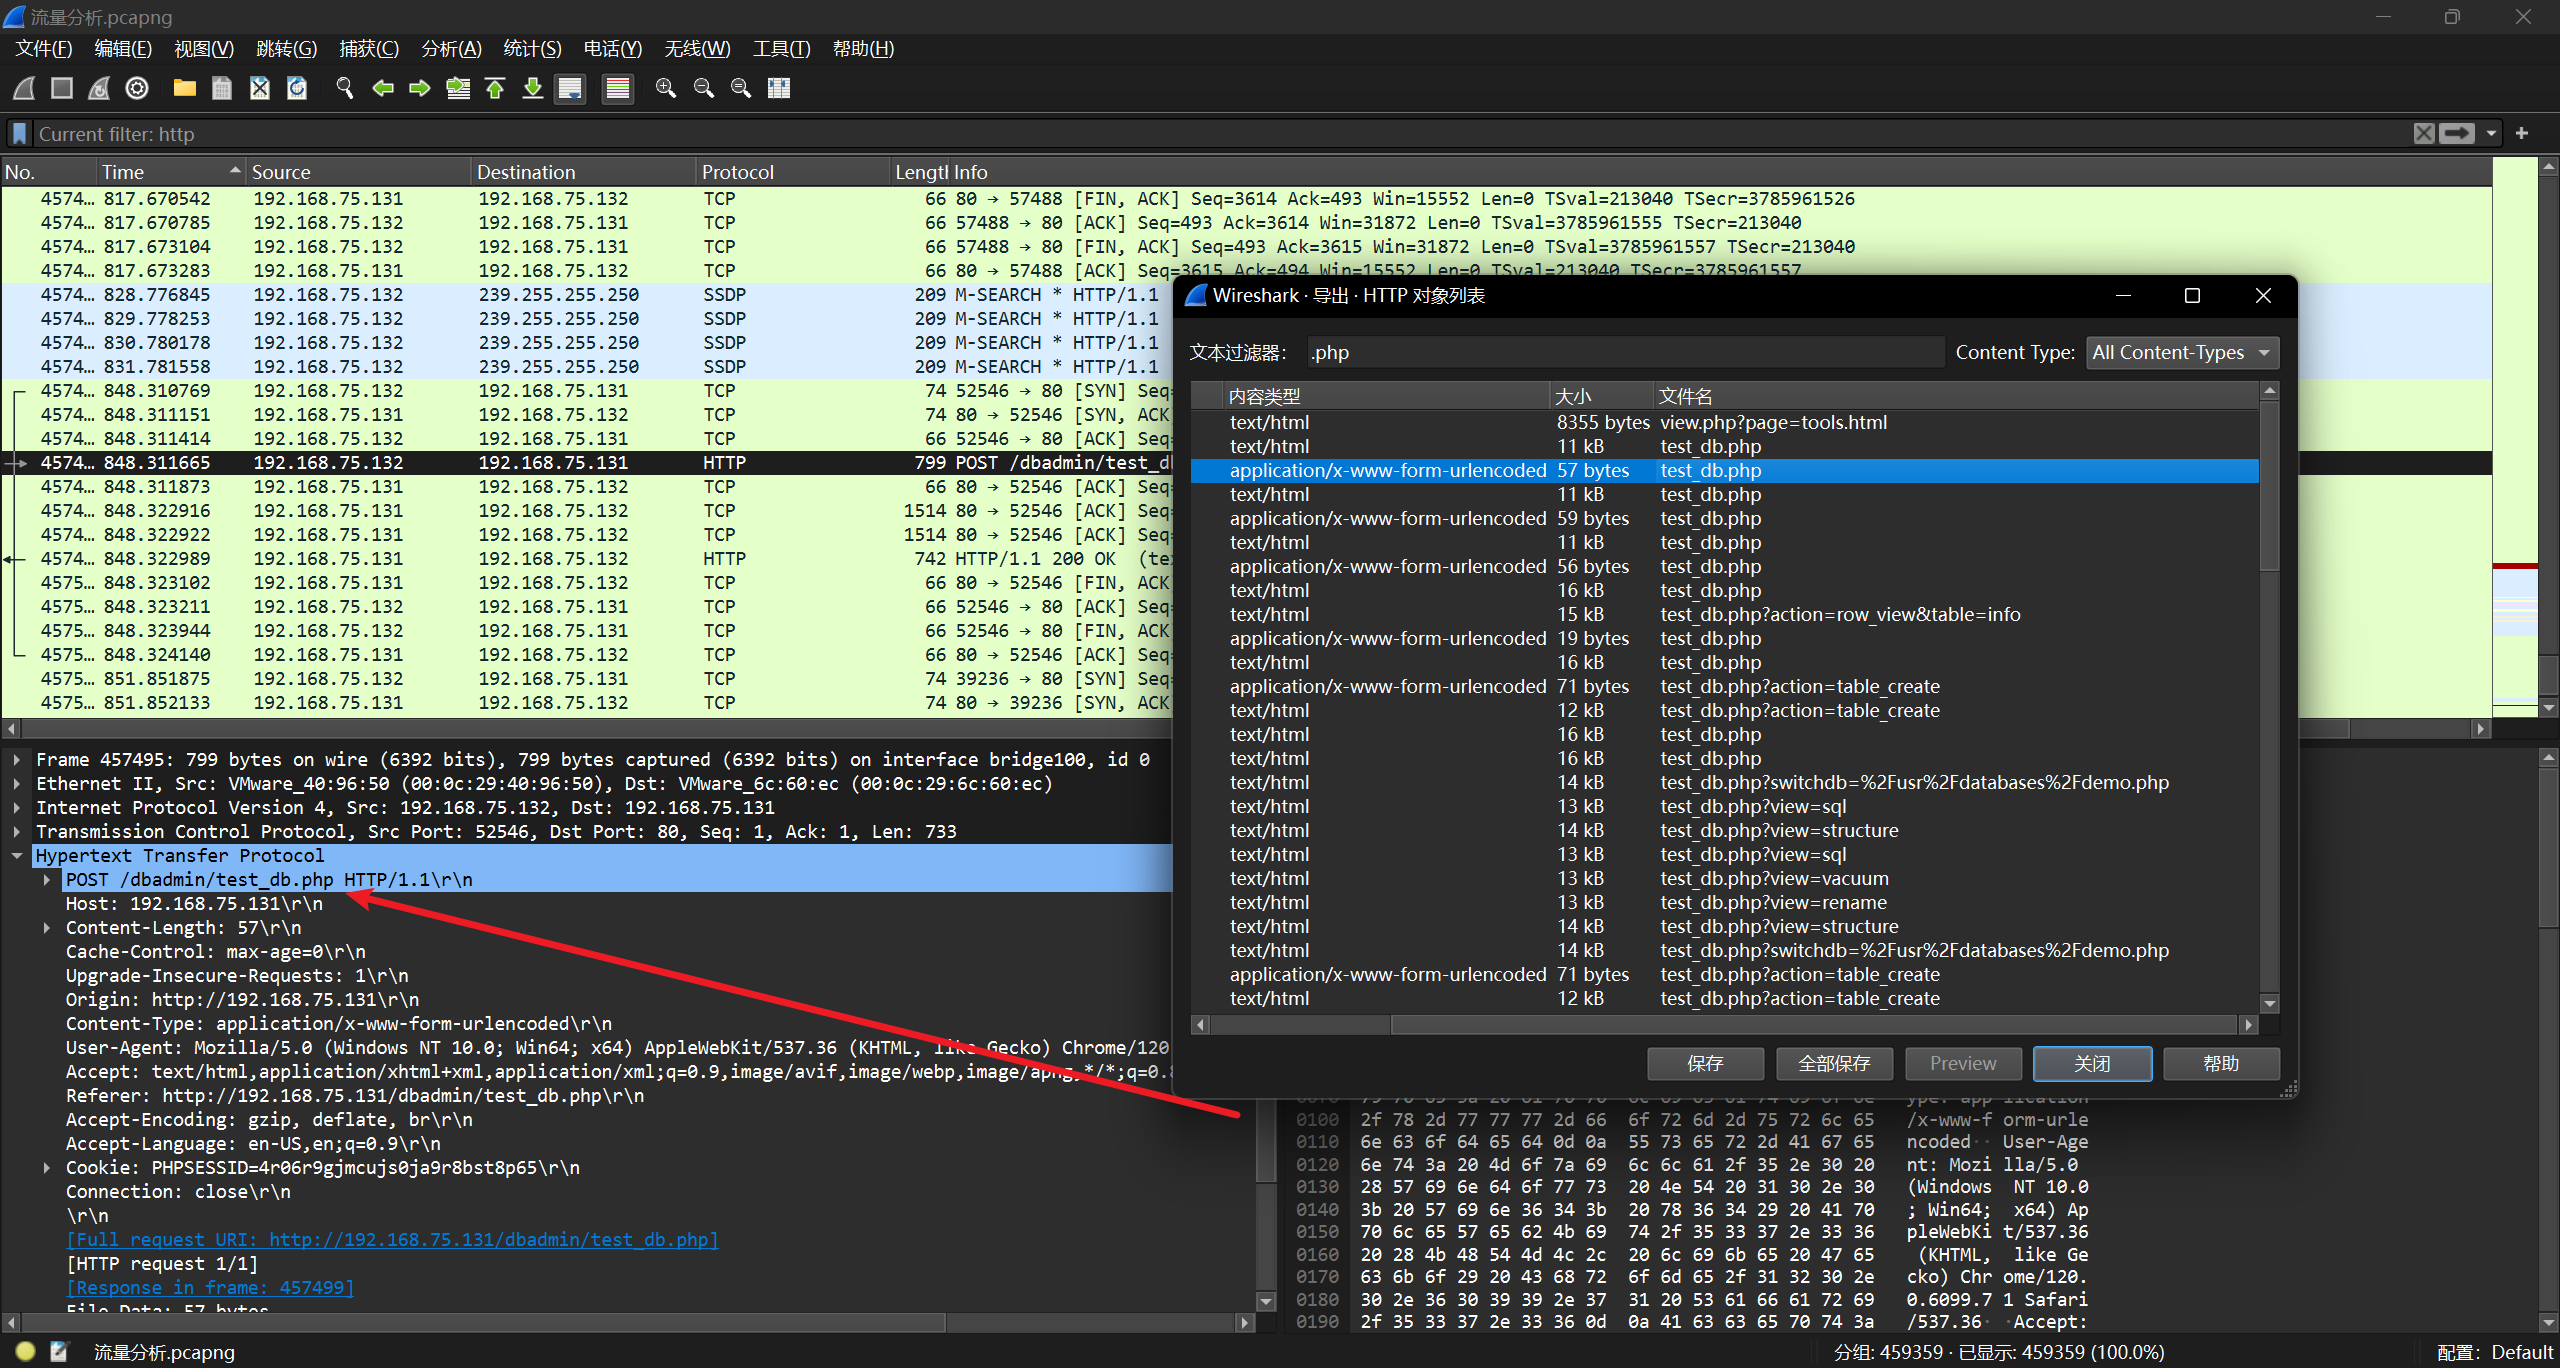Click the 文本过滤器 input containing .php
Viewport: 2560px width, 1368px height.
(1625, 352)
